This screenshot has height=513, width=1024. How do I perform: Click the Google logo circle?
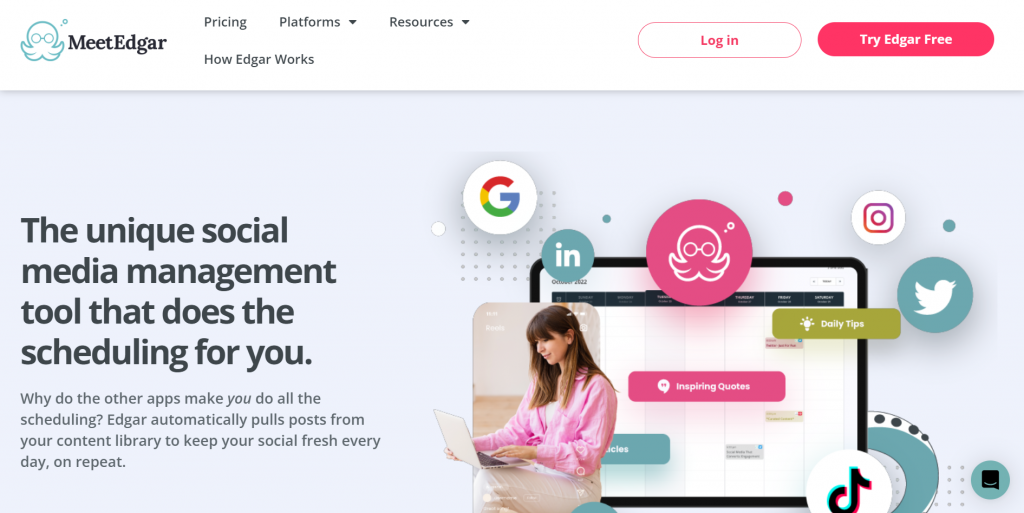[500, 197]
